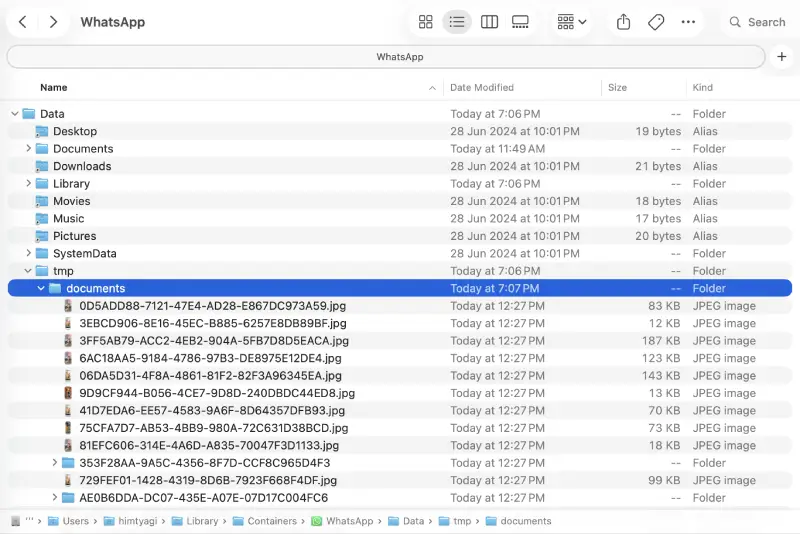Click tmp in the path bar
This screenshot has height=534, width=800.
click(462, 521)
